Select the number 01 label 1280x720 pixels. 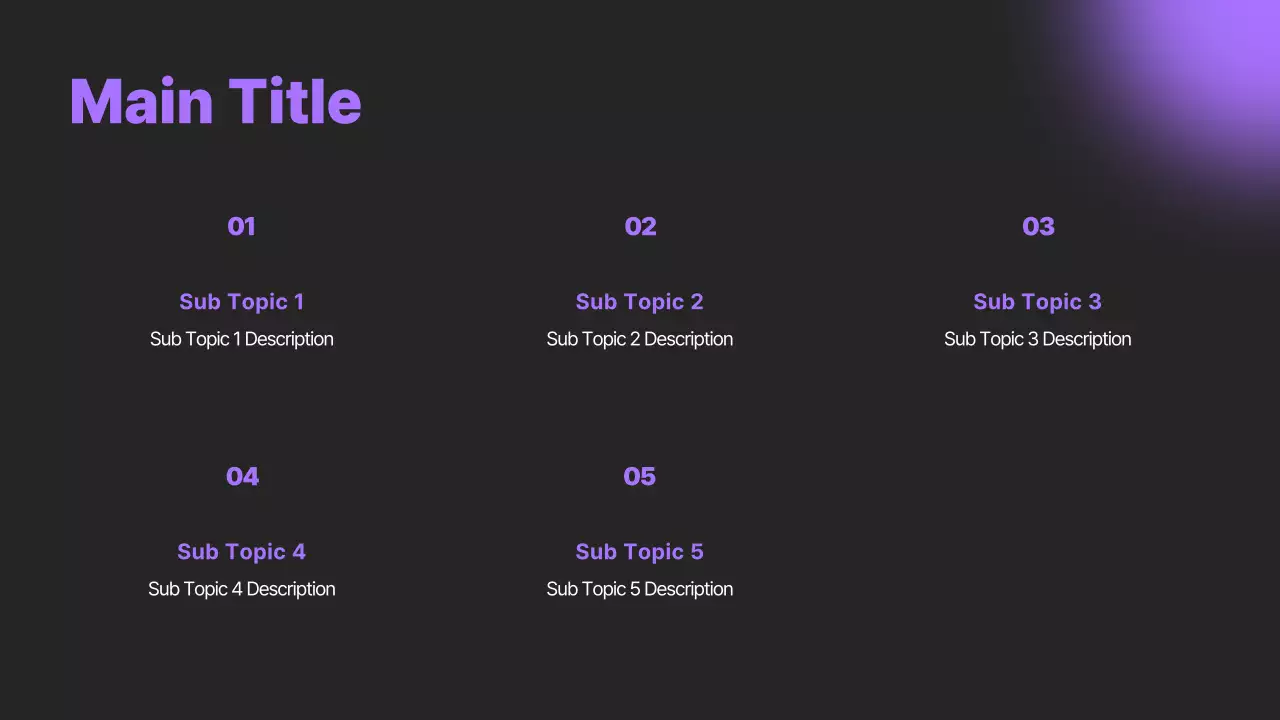click(241, 226)
